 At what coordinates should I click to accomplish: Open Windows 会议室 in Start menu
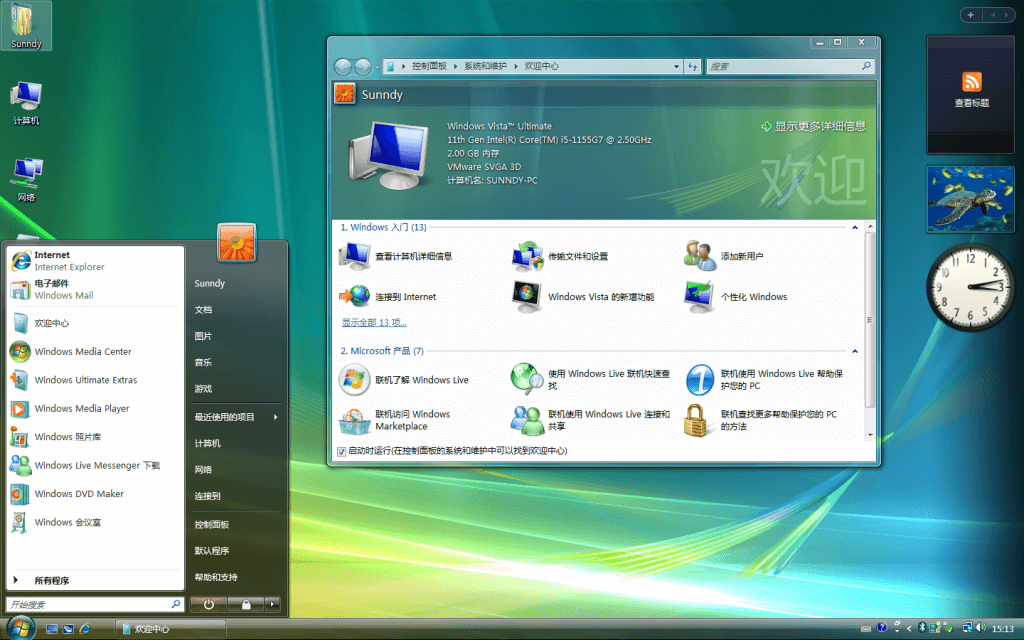tap(95, 522)
